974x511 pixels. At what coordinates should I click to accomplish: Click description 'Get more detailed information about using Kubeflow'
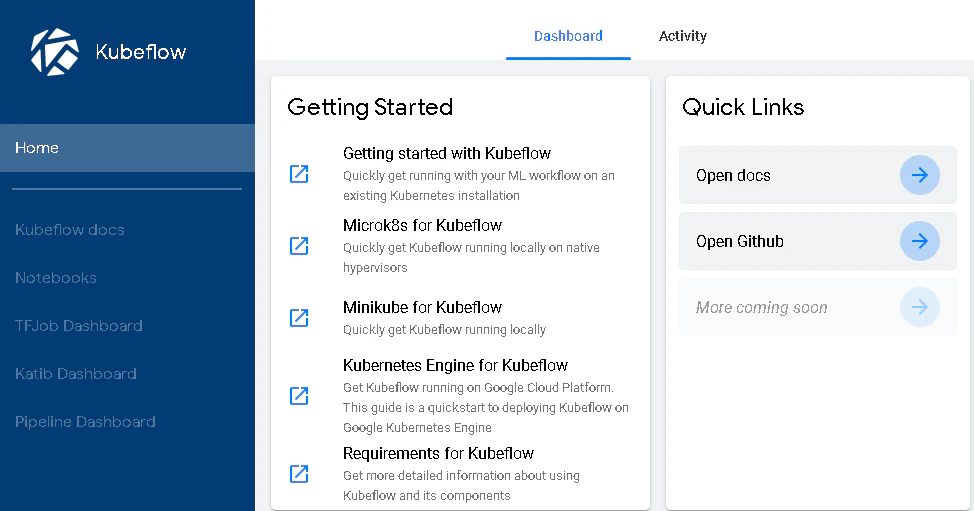[462, 486]
